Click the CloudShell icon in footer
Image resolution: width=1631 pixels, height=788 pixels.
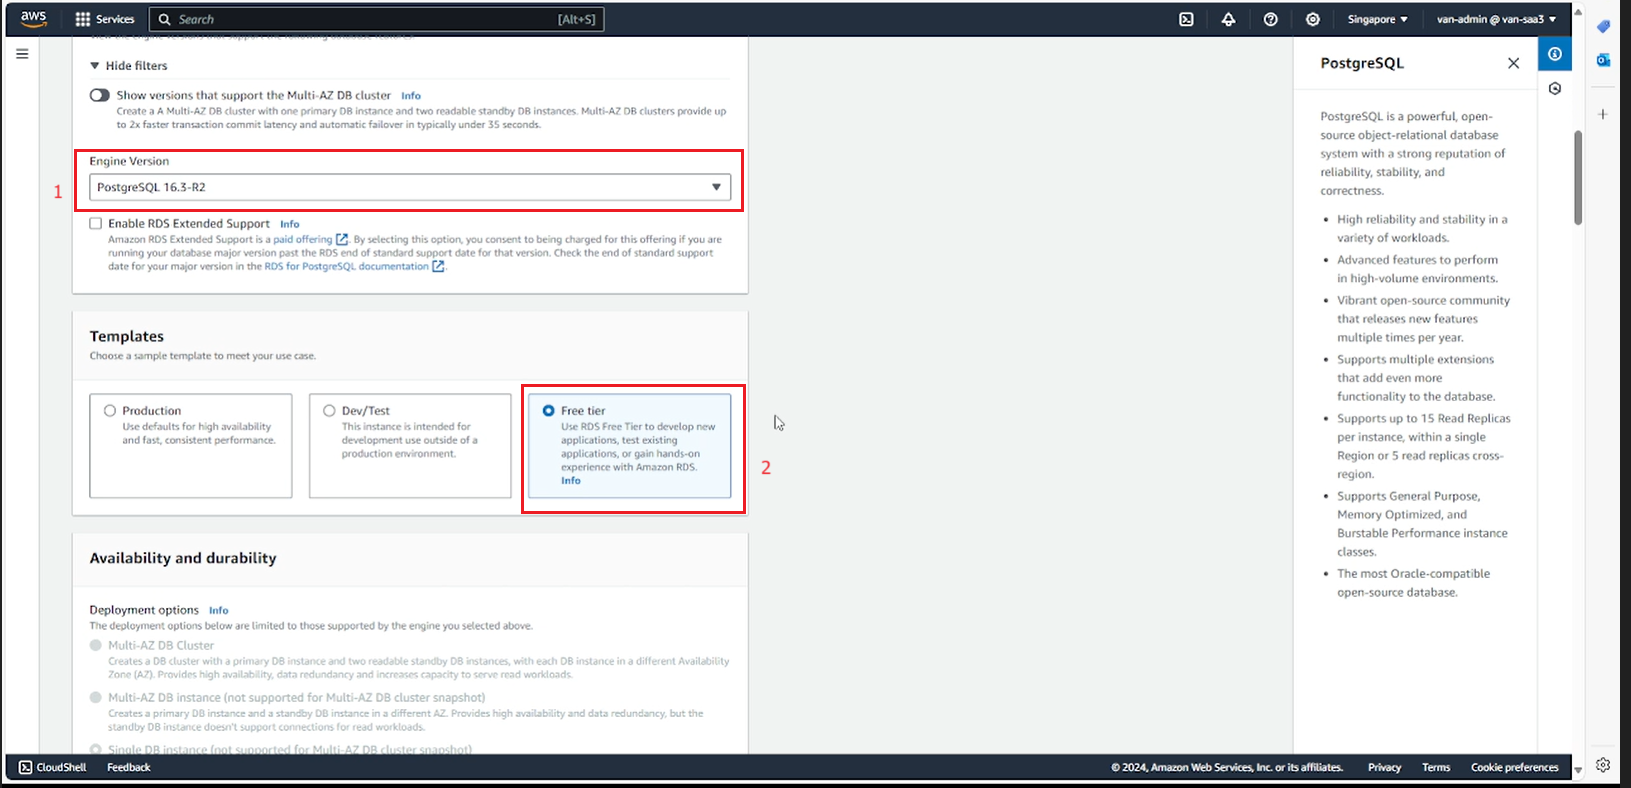[x=25, y=767]
